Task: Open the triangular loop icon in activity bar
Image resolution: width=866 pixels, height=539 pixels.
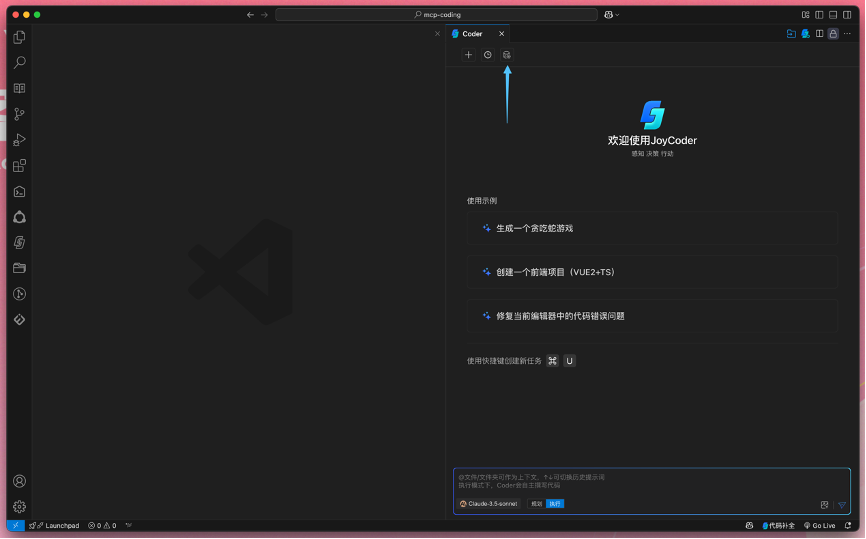Action: (19, 217)
